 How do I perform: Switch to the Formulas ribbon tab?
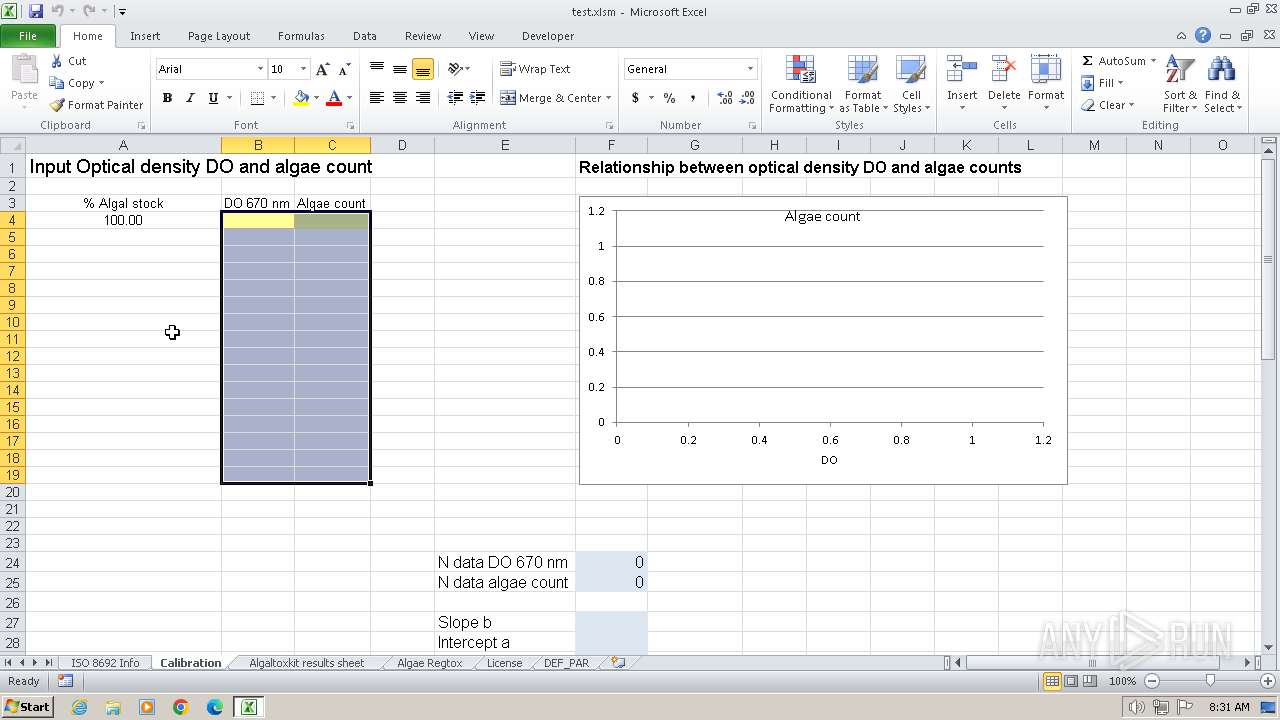pos(301,36)
